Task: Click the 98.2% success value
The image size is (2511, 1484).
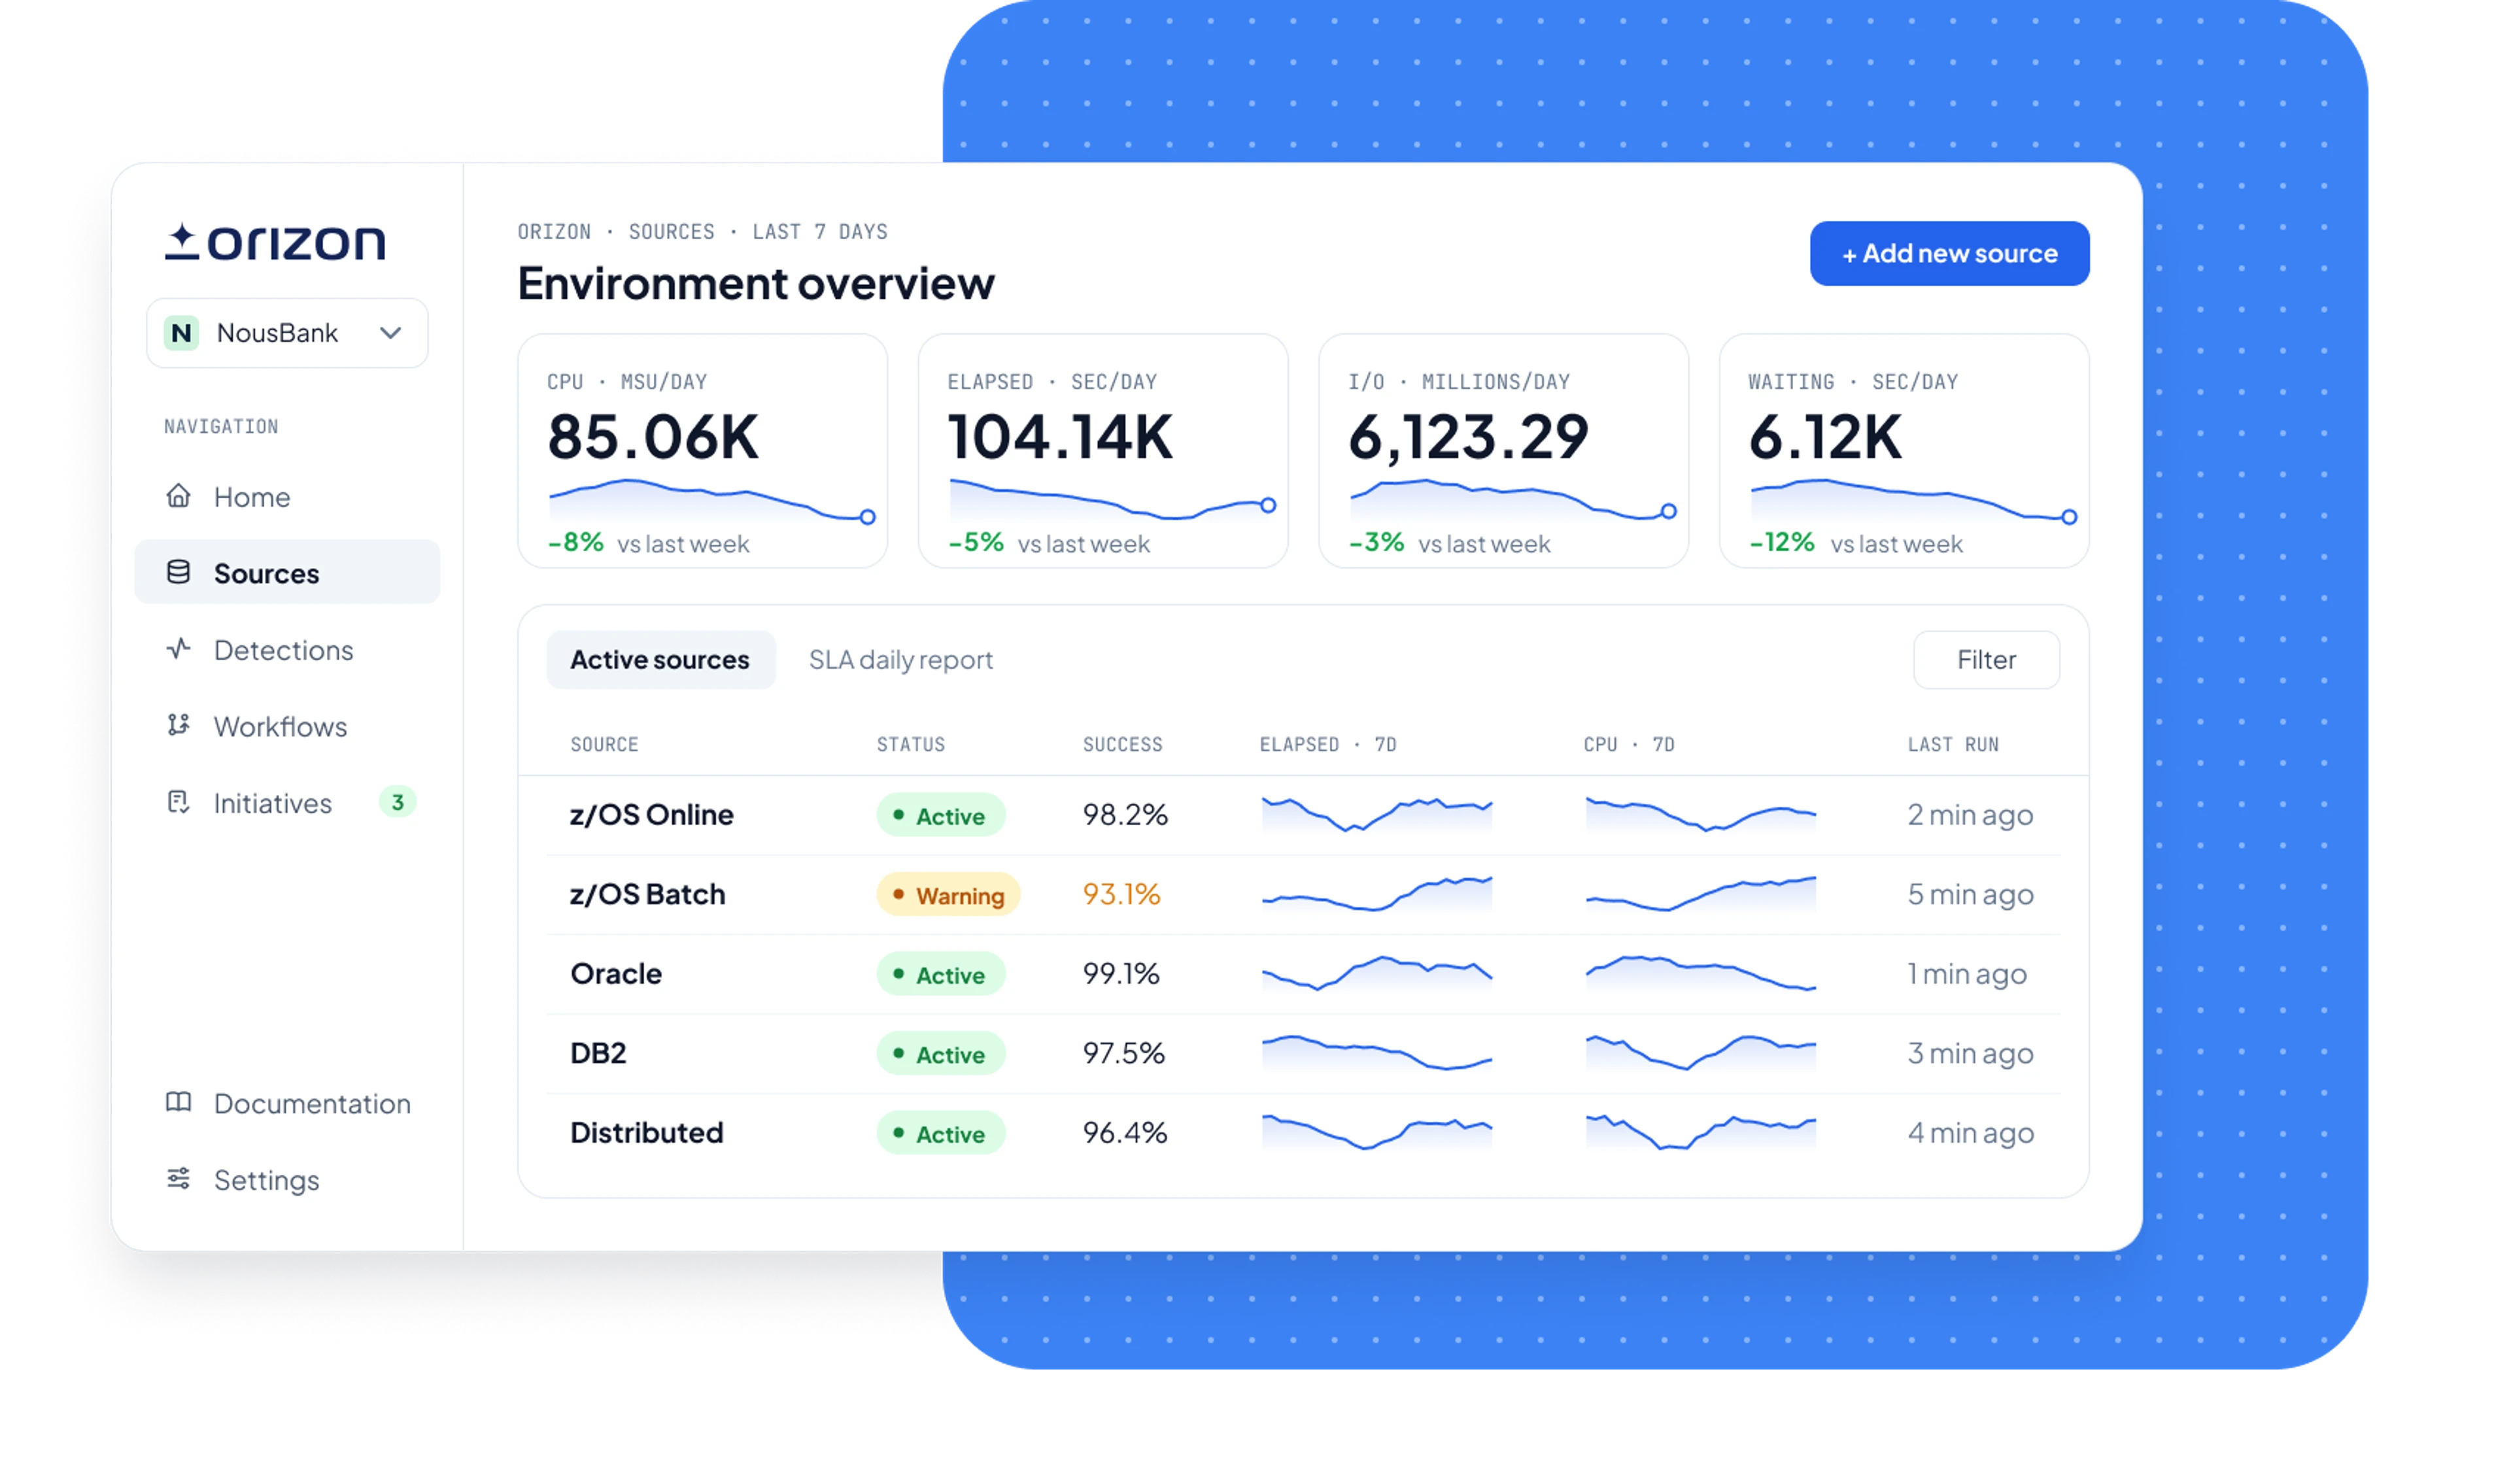Action: [x=1125, y=815]
